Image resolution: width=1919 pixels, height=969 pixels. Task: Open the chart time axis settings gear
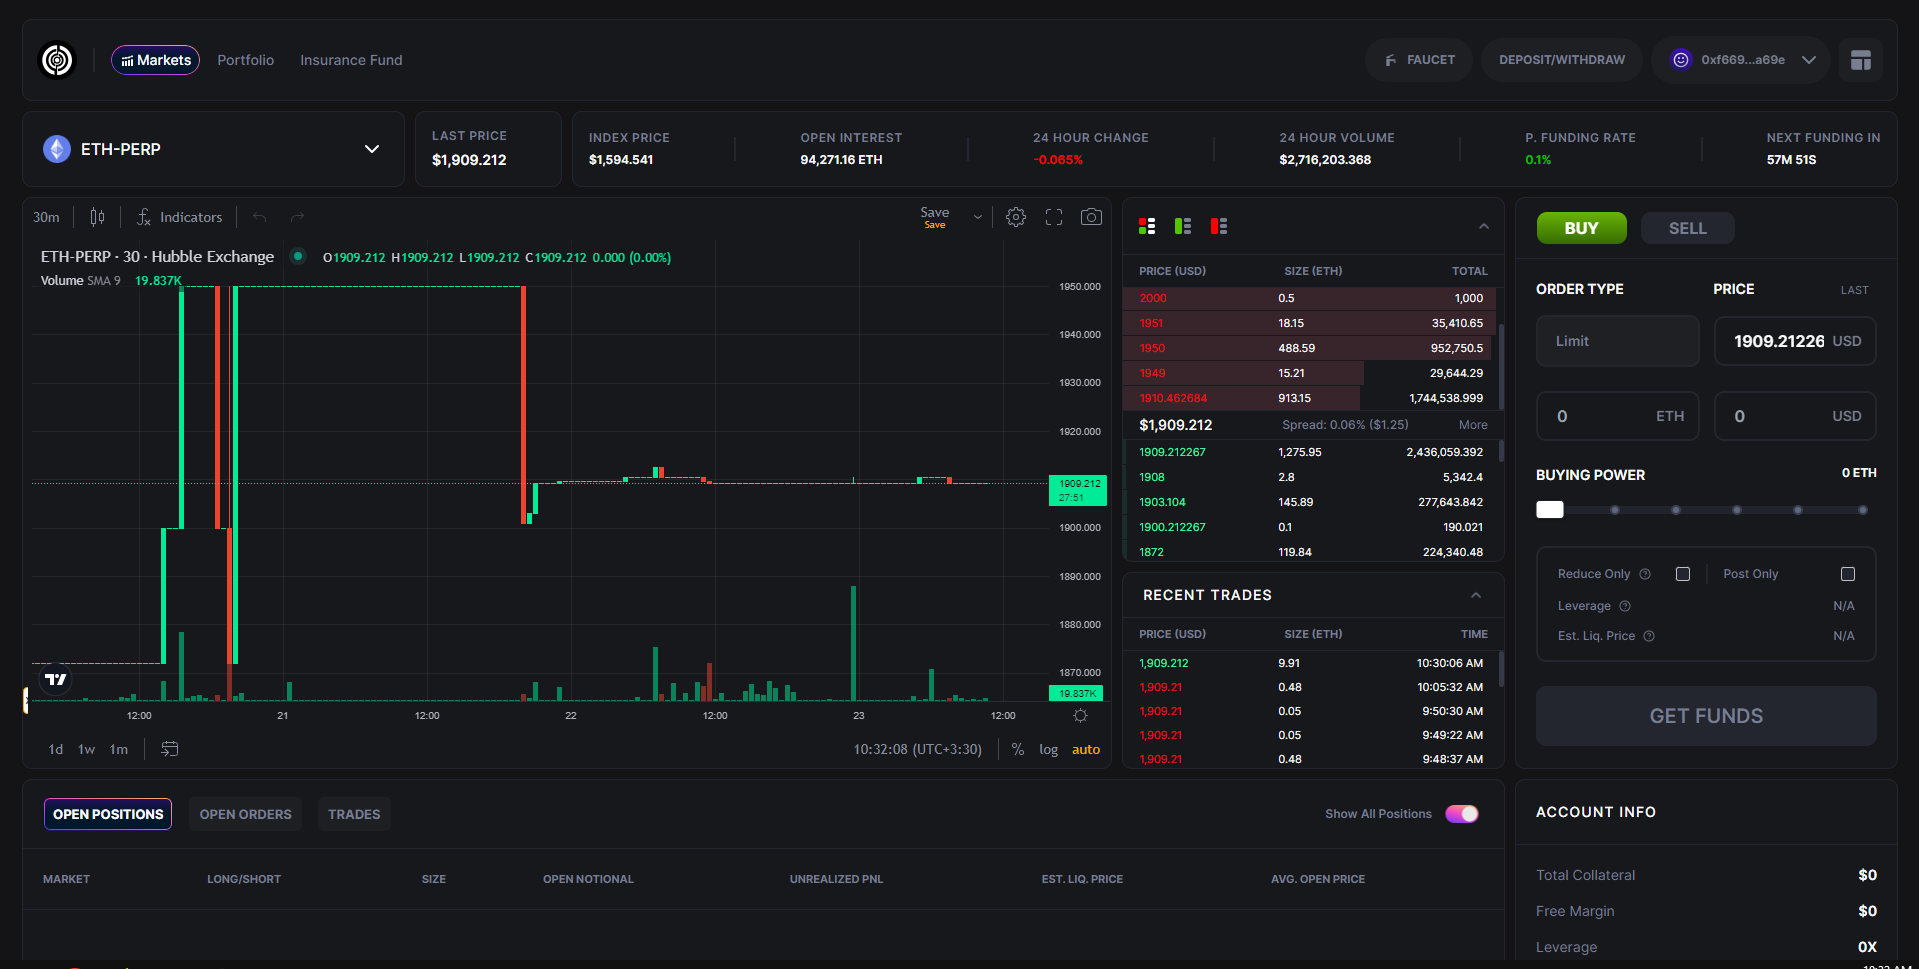pos(1080,715)
